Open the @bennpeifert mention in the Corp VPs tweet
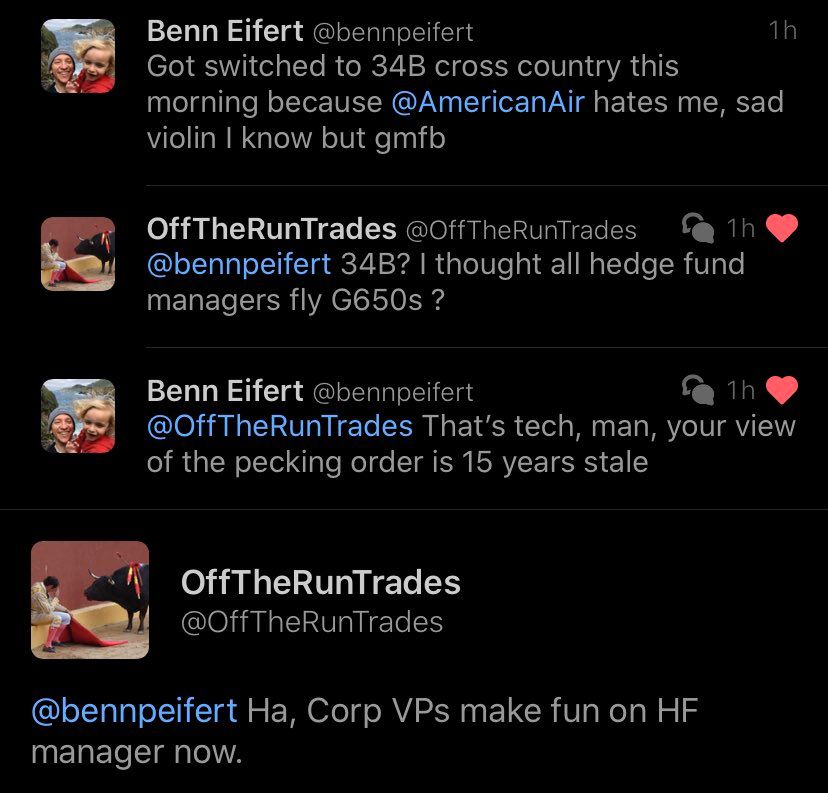 pyautogui.click(x=134, y=711)
